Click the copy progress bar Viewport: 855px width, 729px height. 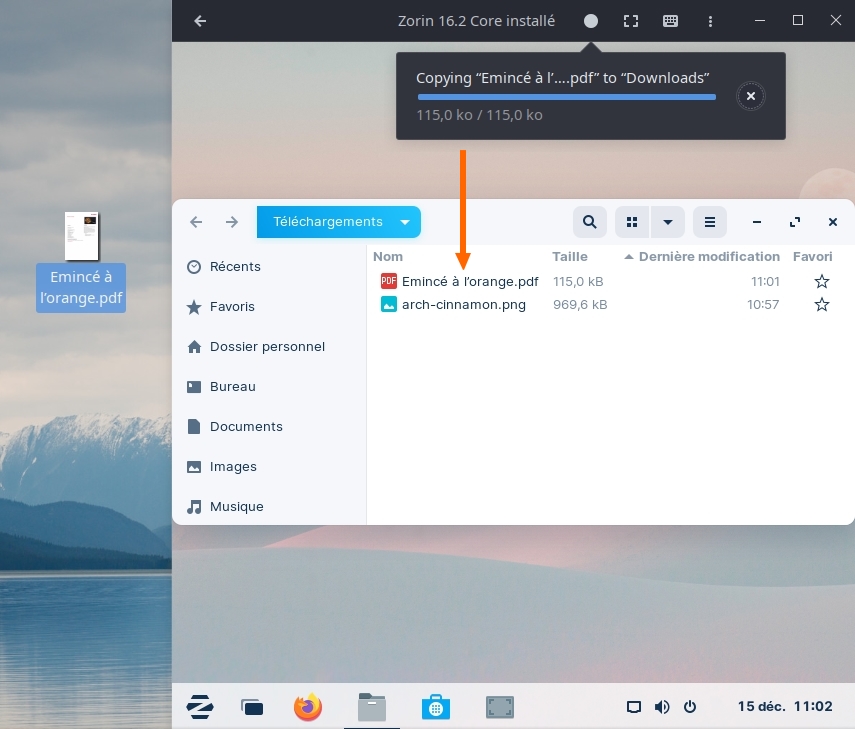click(566, 97)
